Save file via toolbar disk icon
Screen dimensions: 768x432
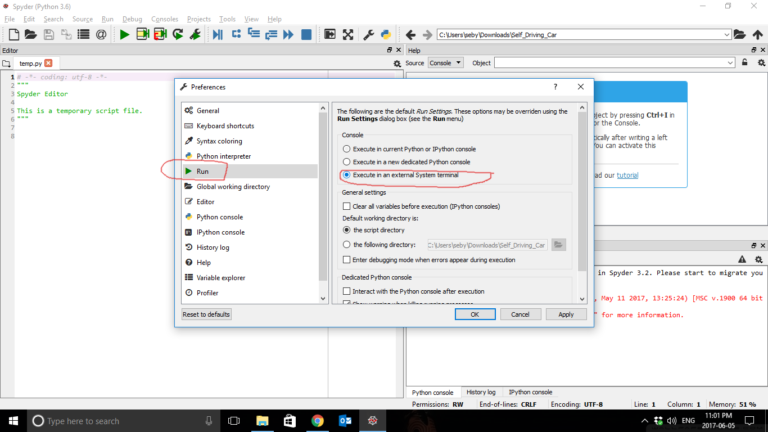point(48,34)
